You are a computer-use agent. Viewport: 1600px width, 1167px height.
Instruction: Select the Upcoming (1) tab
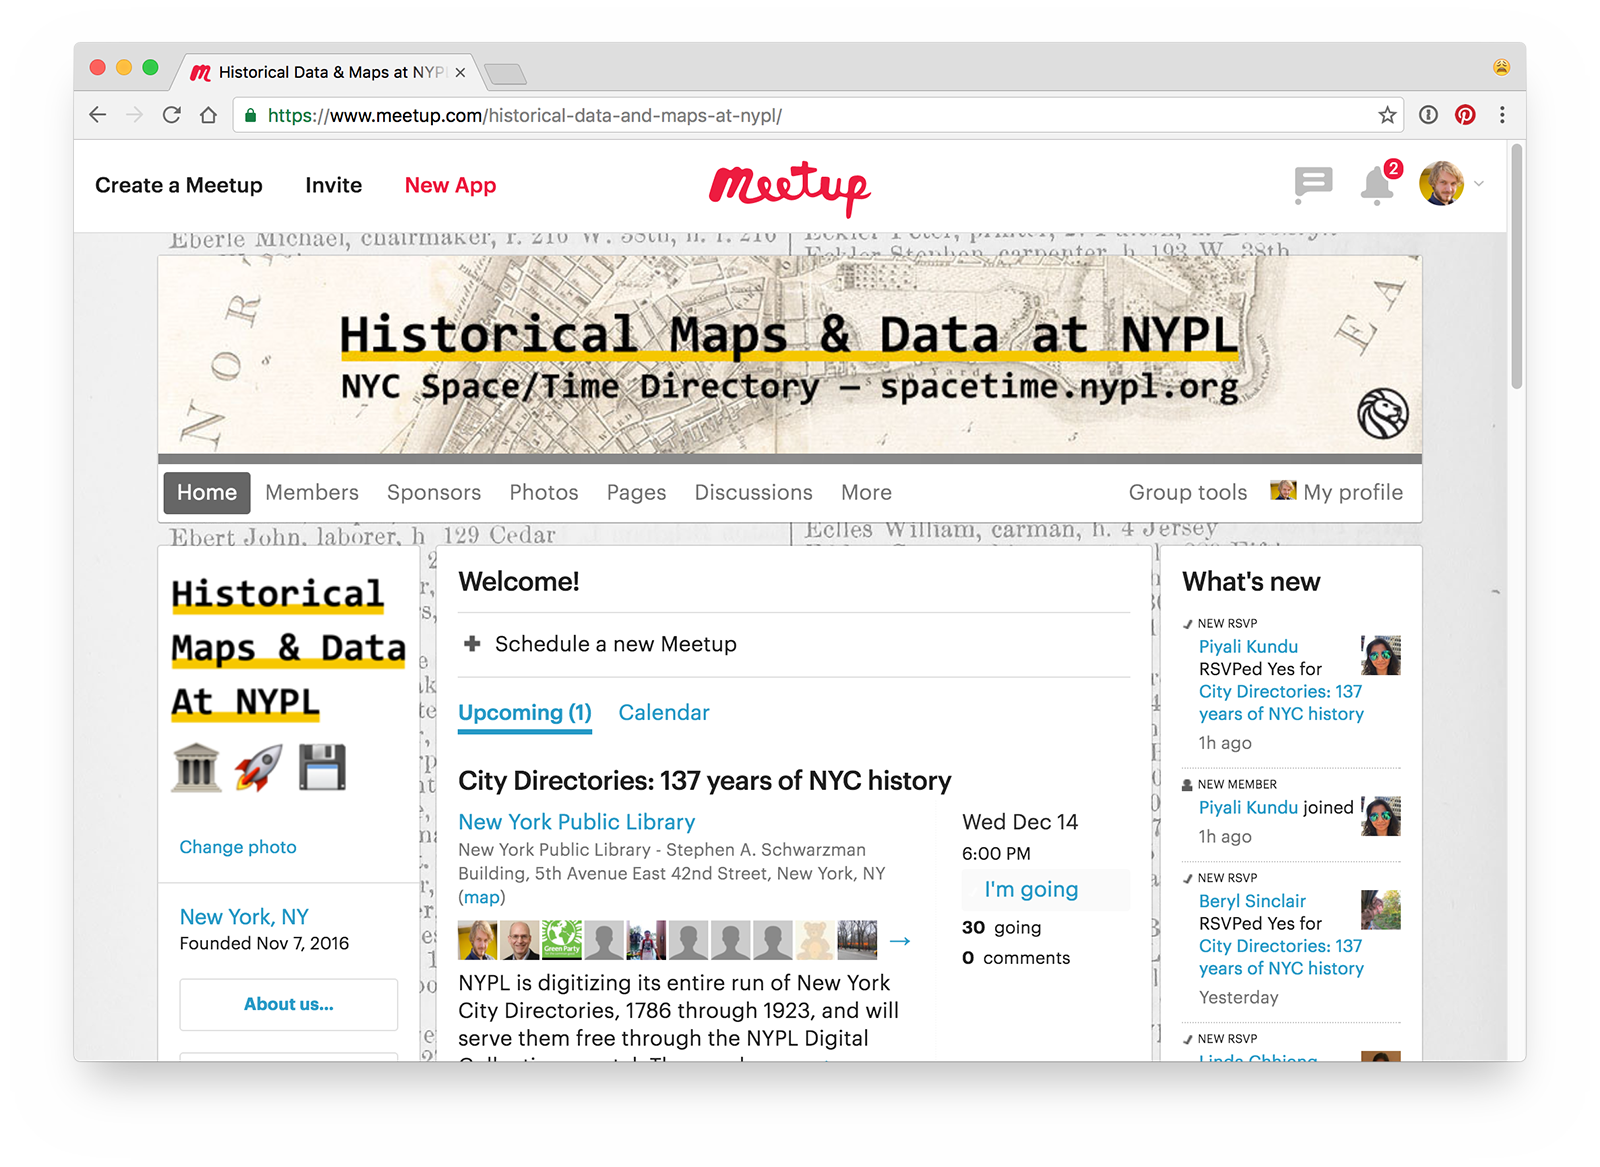point(525,713)
